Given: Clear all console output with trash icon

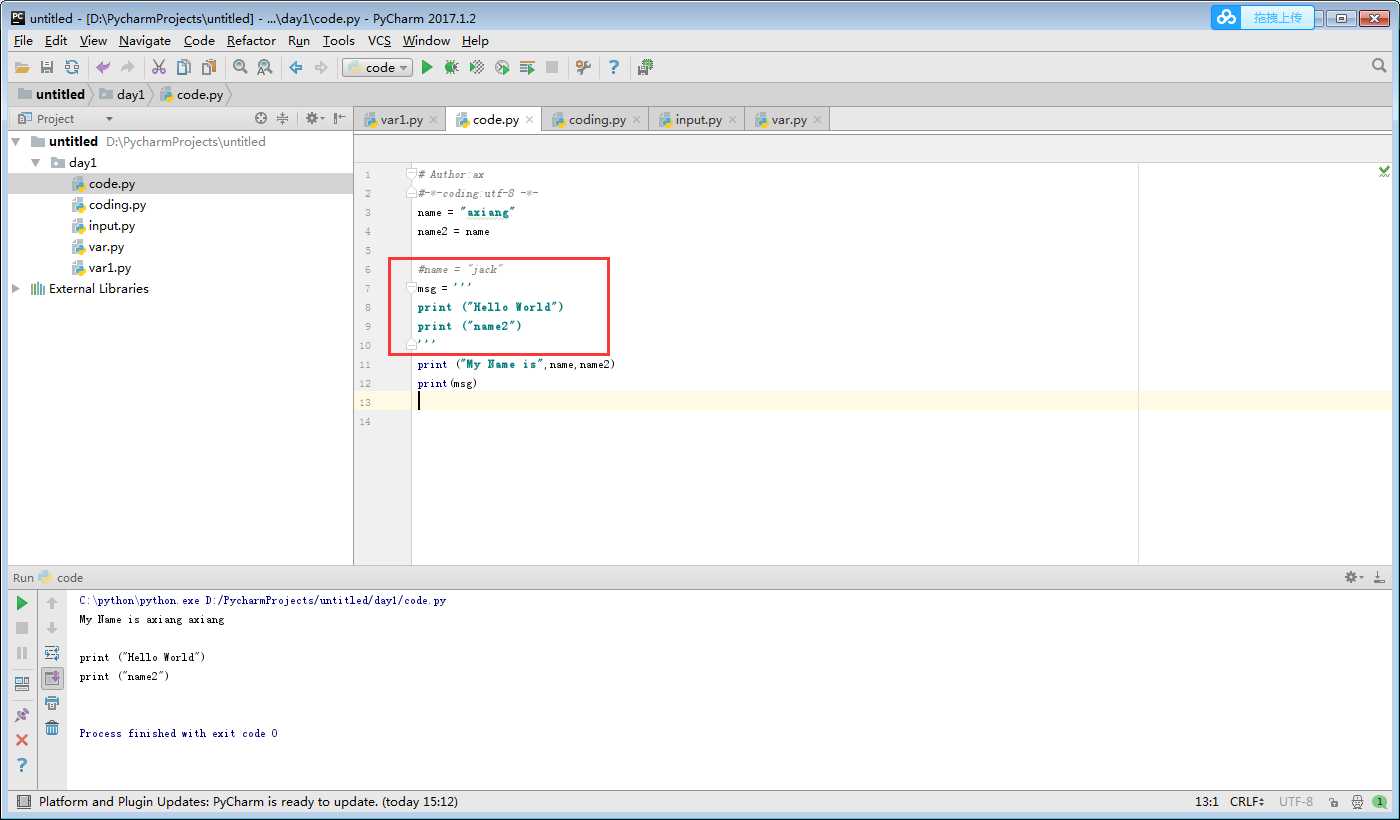Looking at the screenshot, I should (x=52, y=728).
